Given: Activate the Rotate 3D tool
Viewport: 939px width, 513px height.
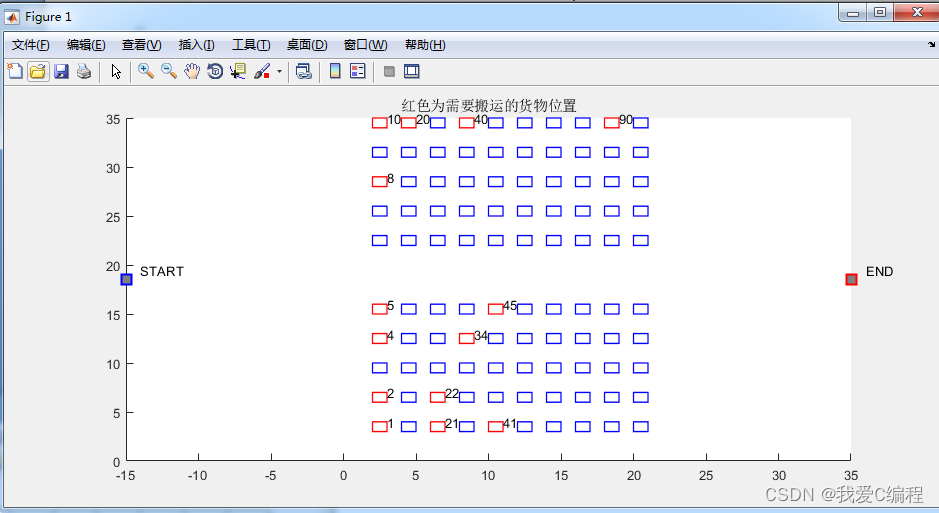Looking at the screenshot, I should pyautogui.click(x=215, y=71).
